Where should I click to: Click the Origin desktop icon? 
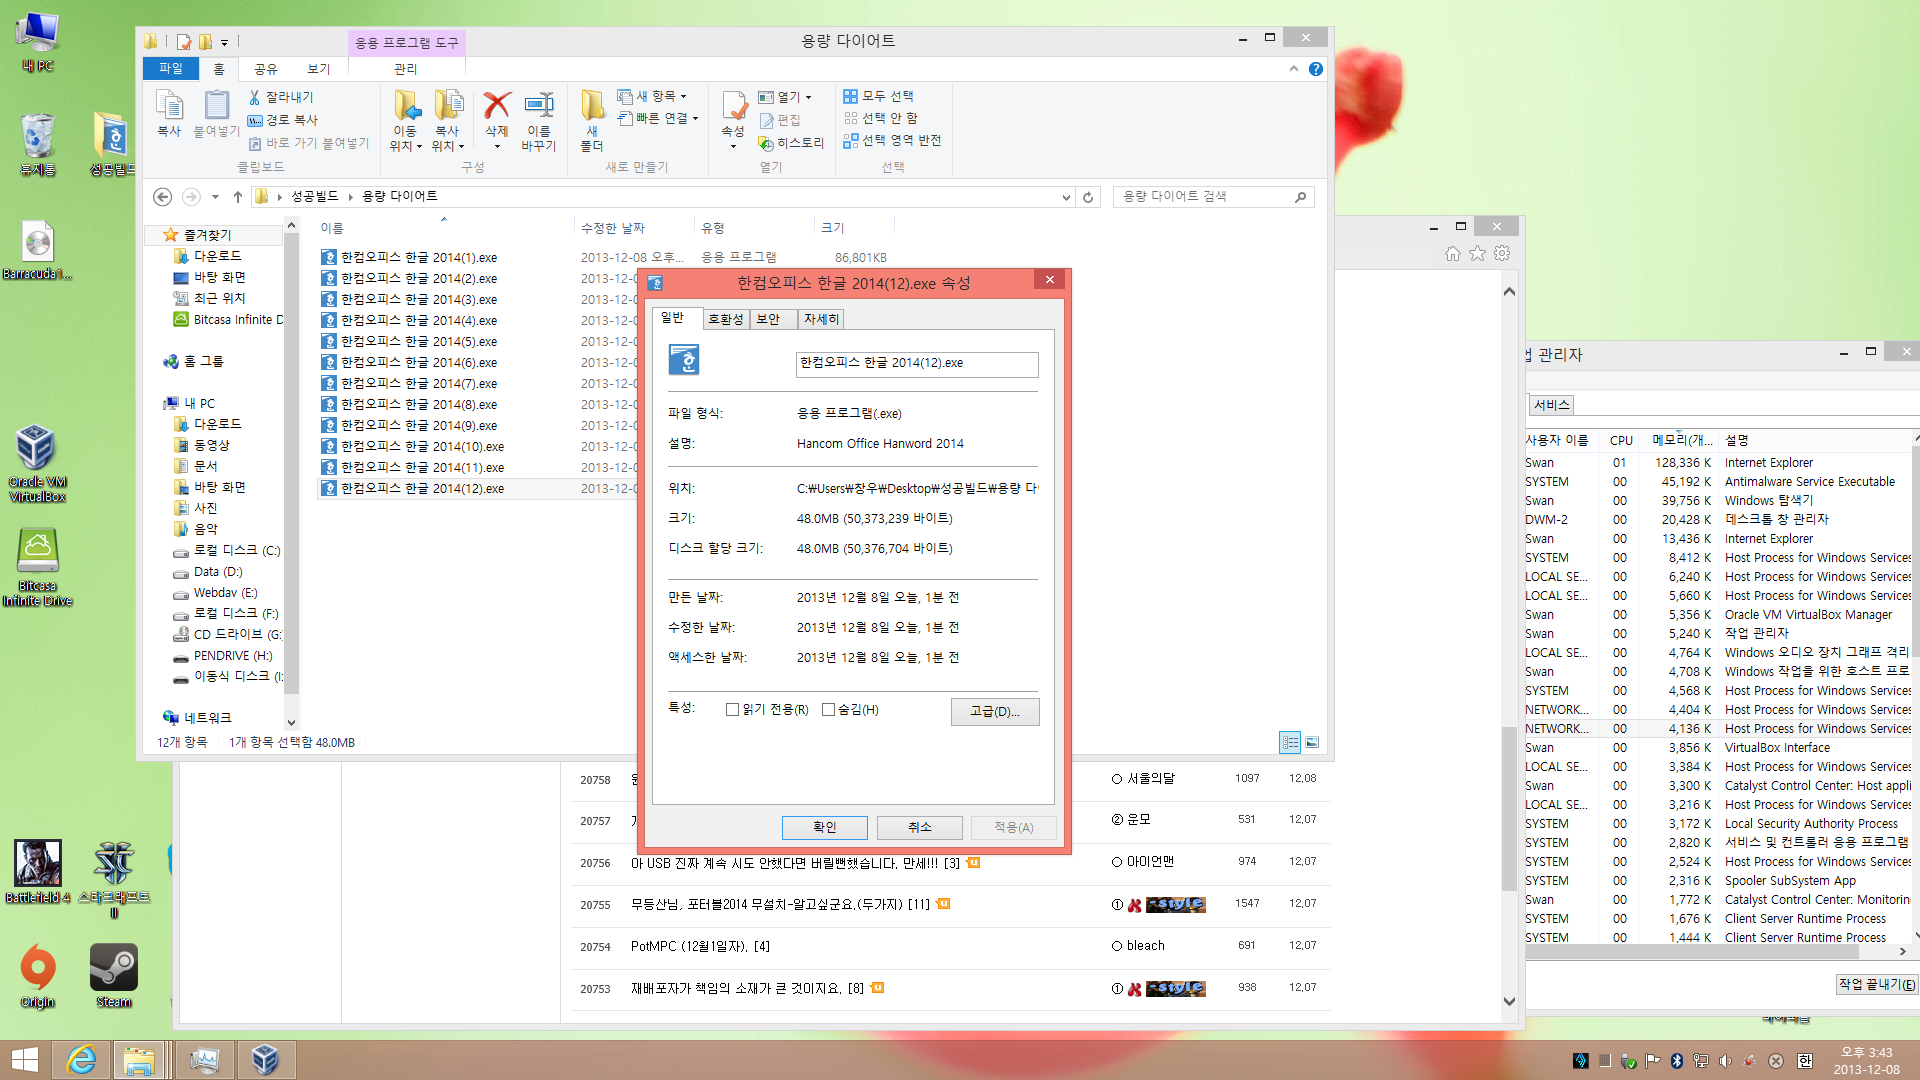click(38, 976)
